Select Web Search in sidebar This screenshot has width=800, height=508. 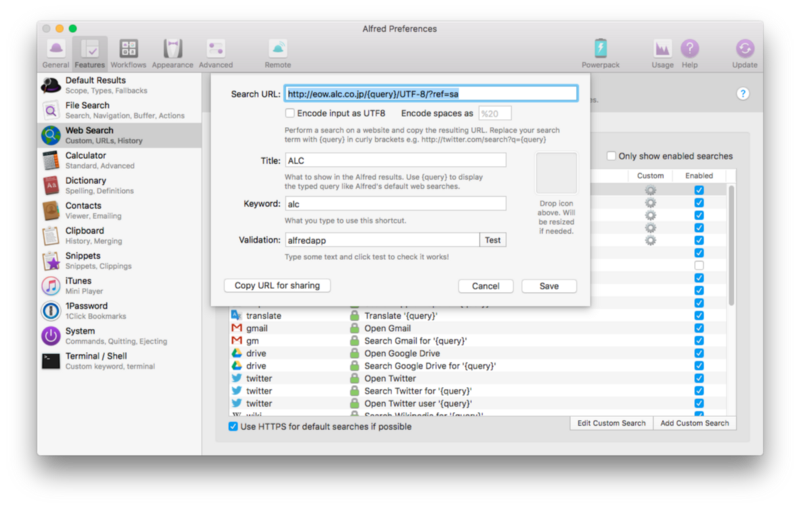coord(119,135)
